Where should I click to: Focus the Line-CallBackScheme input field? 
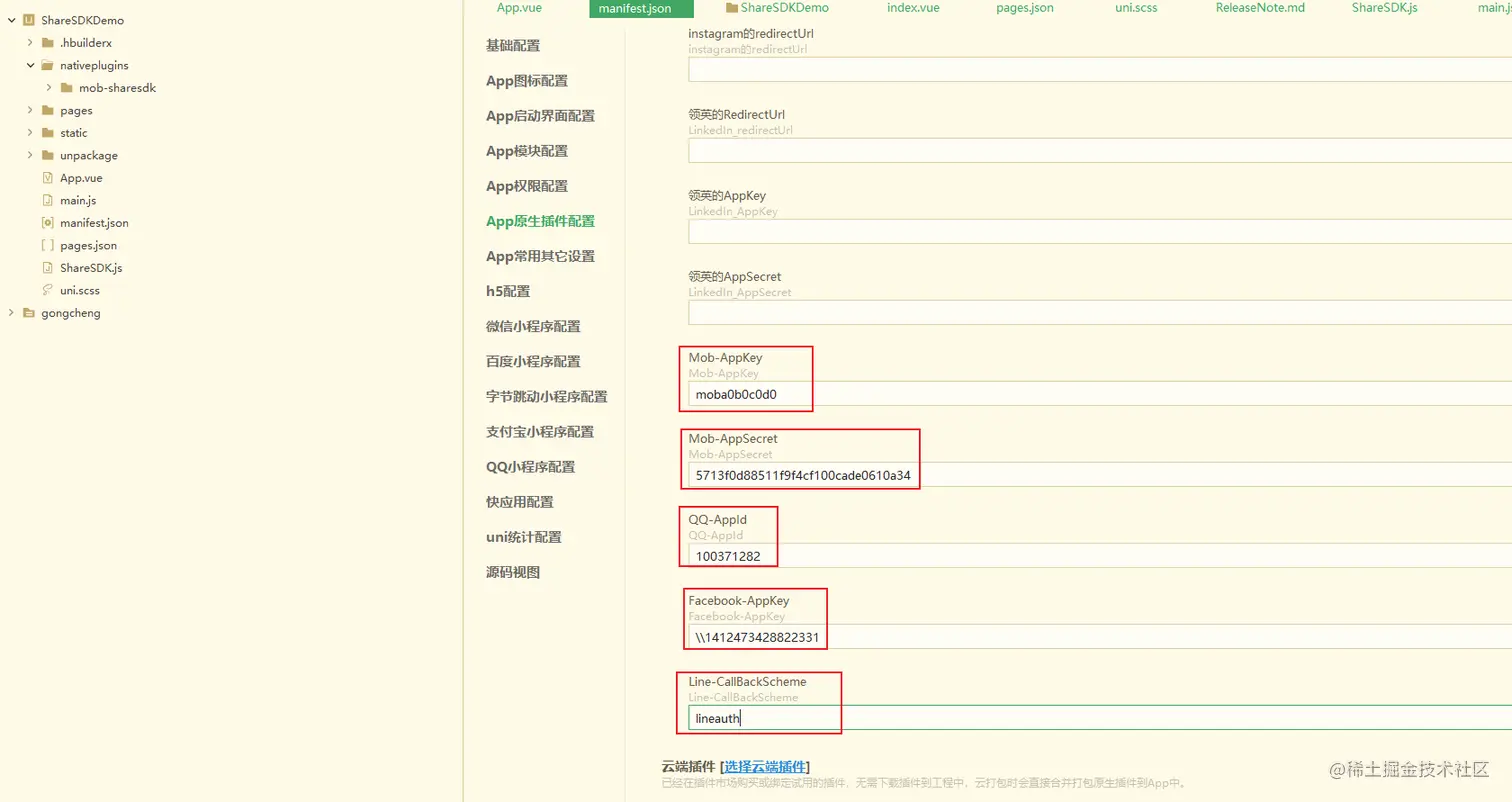coord(1100,717)
